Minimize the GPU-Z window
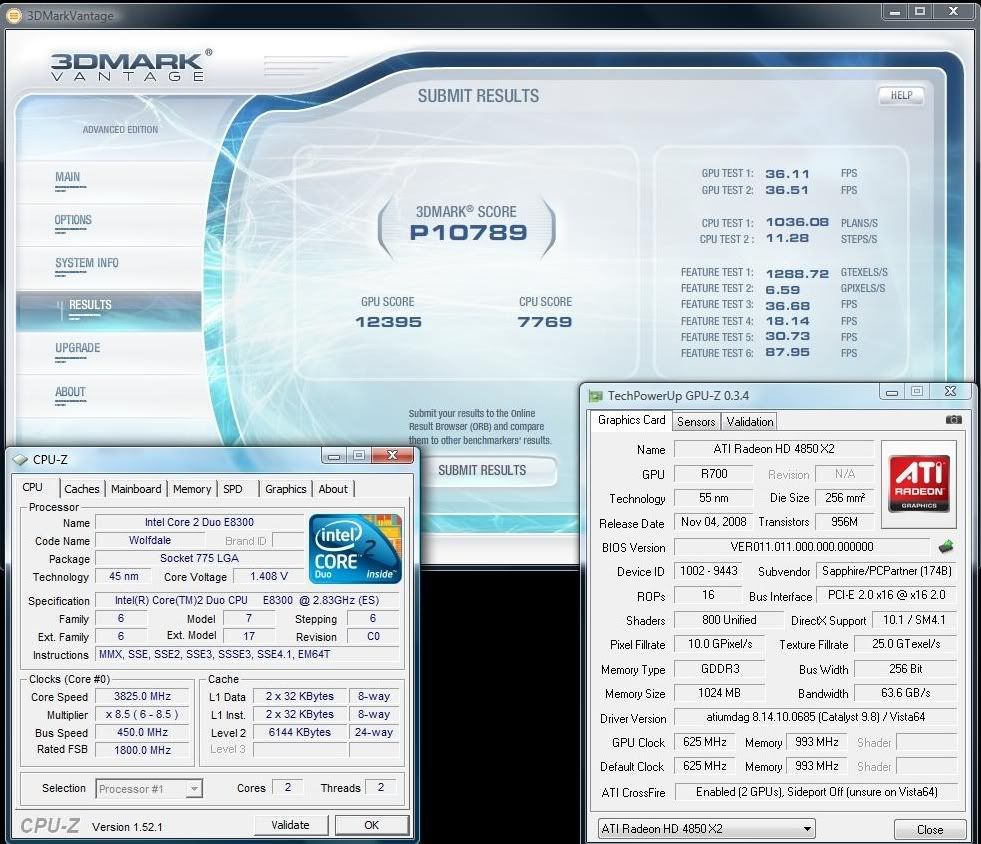Screen dimensions: 981x844 point(892,392)
